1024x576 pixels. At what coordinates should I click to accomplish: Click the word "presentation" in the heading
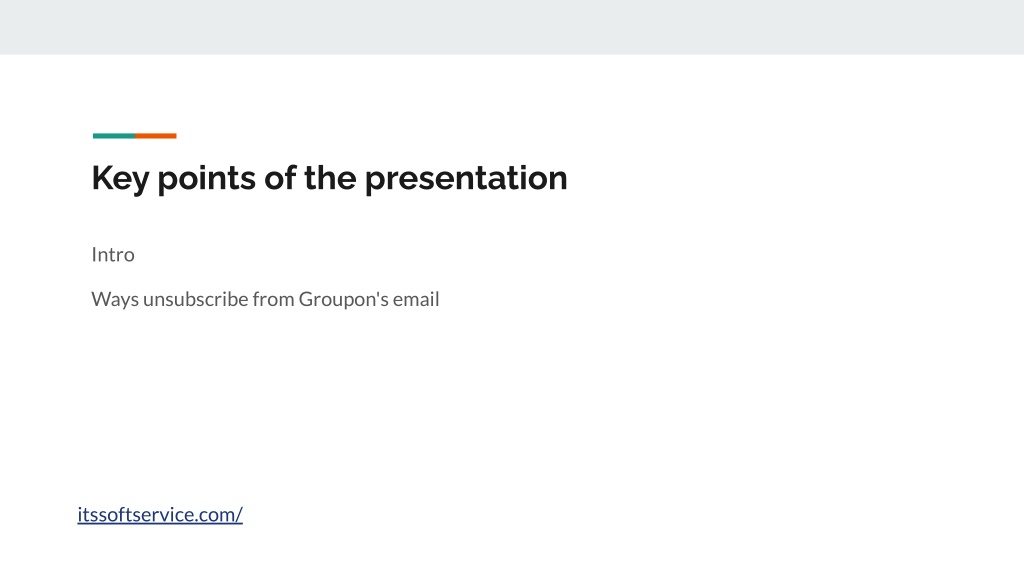coord(466,178)
